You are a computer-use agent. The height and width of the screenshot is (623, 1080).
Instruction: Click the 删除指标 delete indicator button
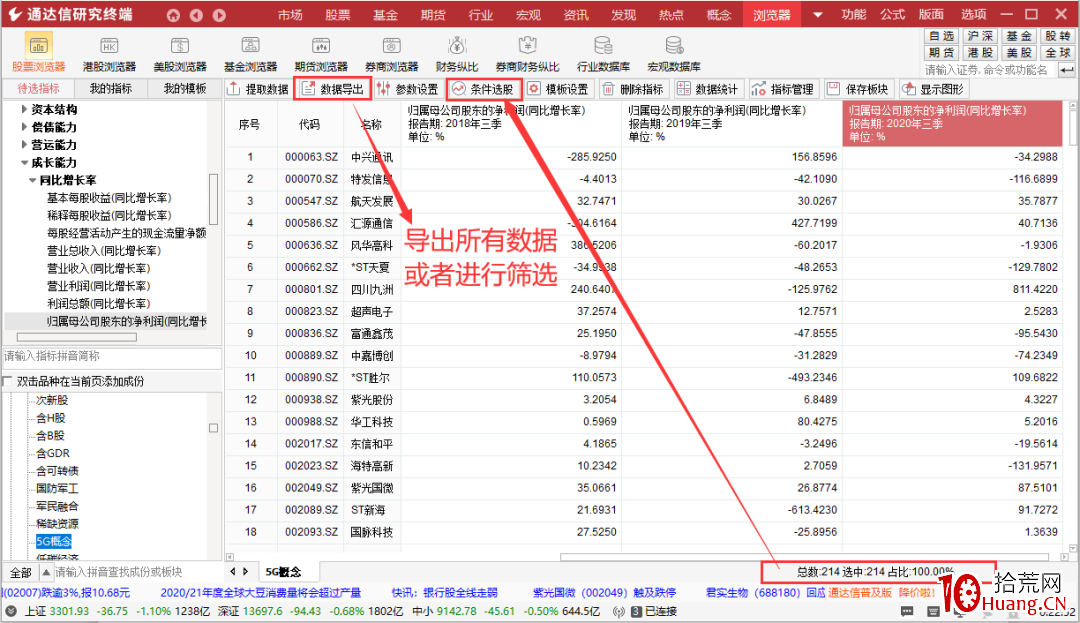pos(633,89)
